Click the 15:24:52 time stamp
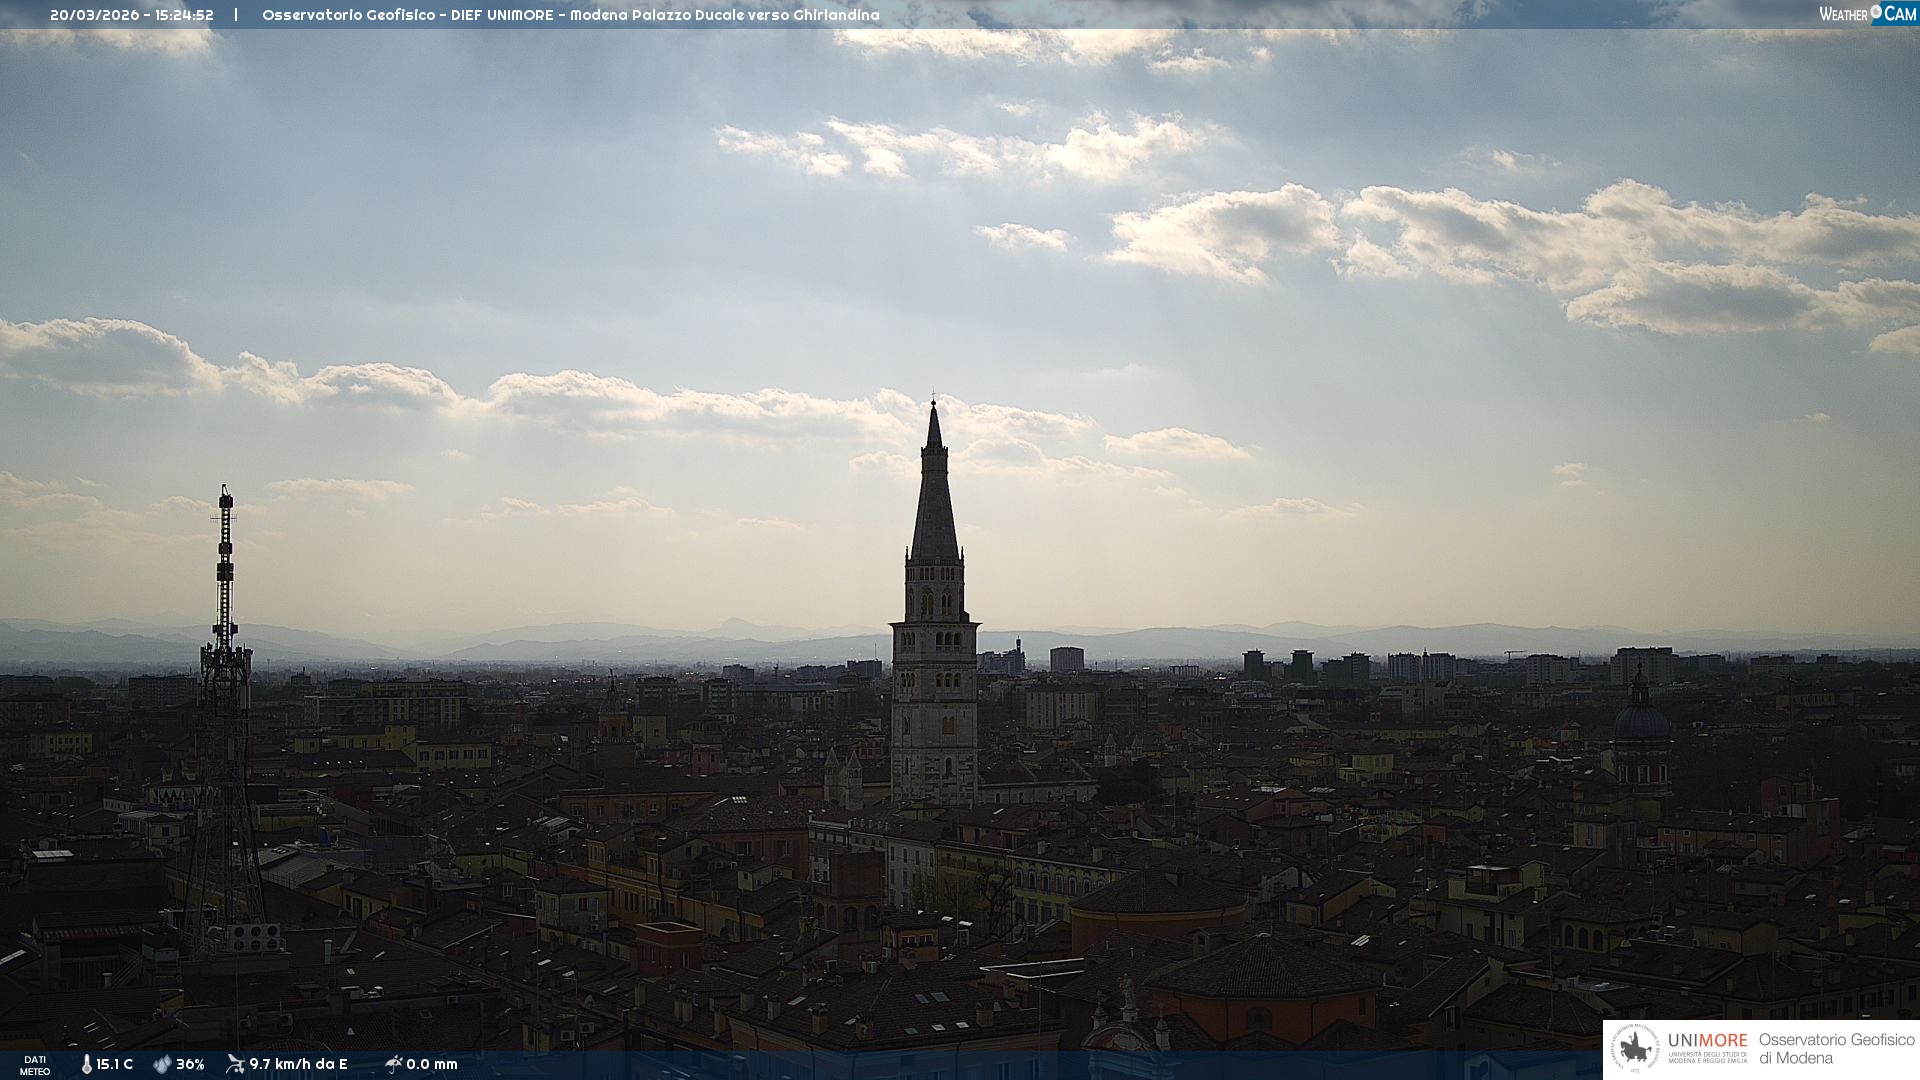Viewport: 1920px width, 1080px height. (x=184, y=15)
